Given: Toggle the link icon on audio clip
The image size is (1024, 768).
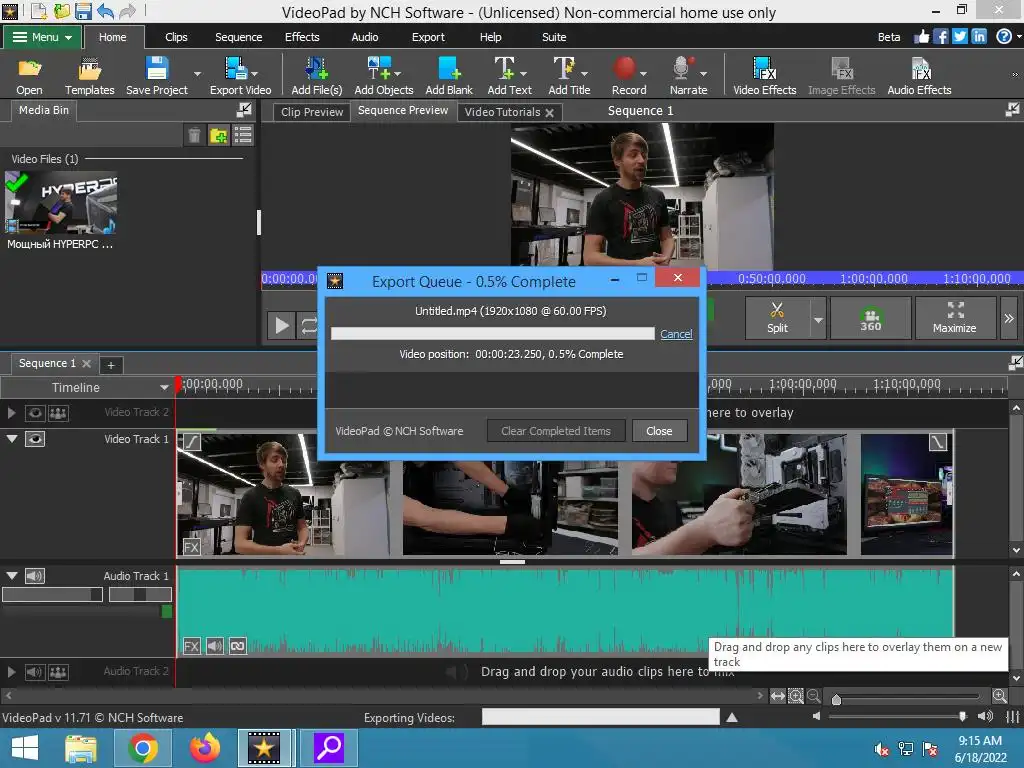Looking at the screenshot, I should (238, 647).
